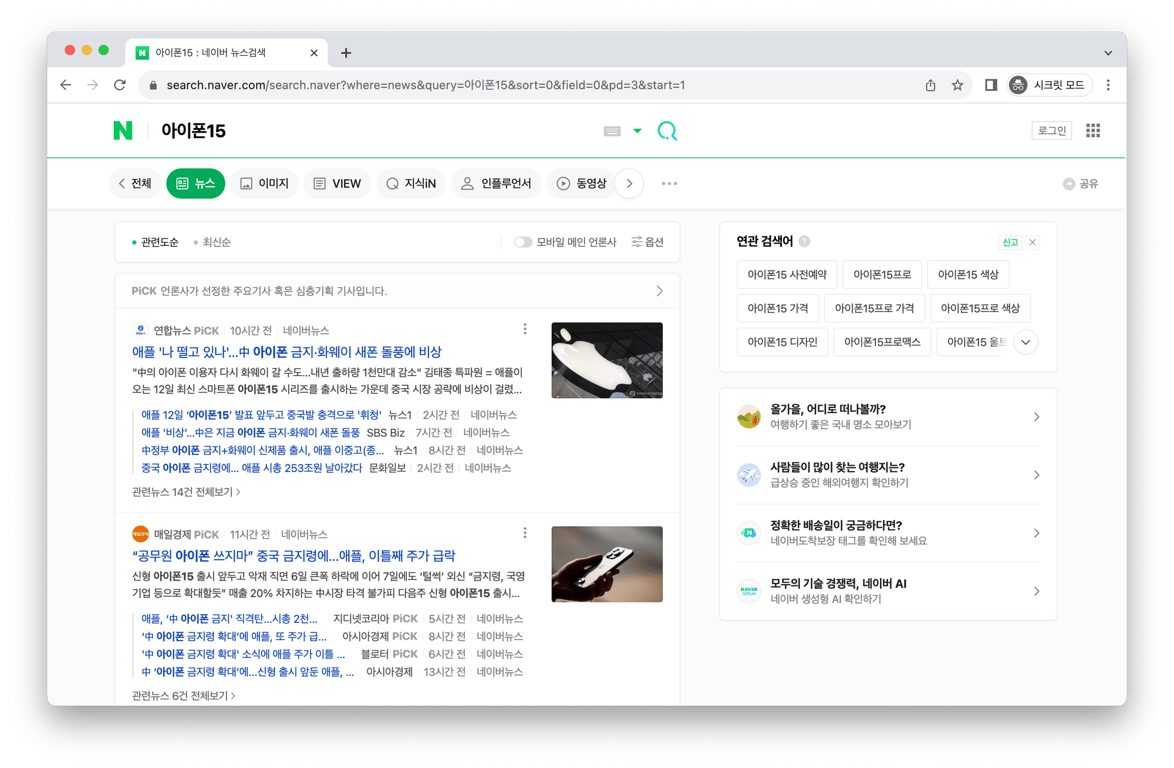1174x768 pixels.
Task: Open 사람들이 많이 찾는 여행지는? promo chevron
Action: click(1036, 475)
